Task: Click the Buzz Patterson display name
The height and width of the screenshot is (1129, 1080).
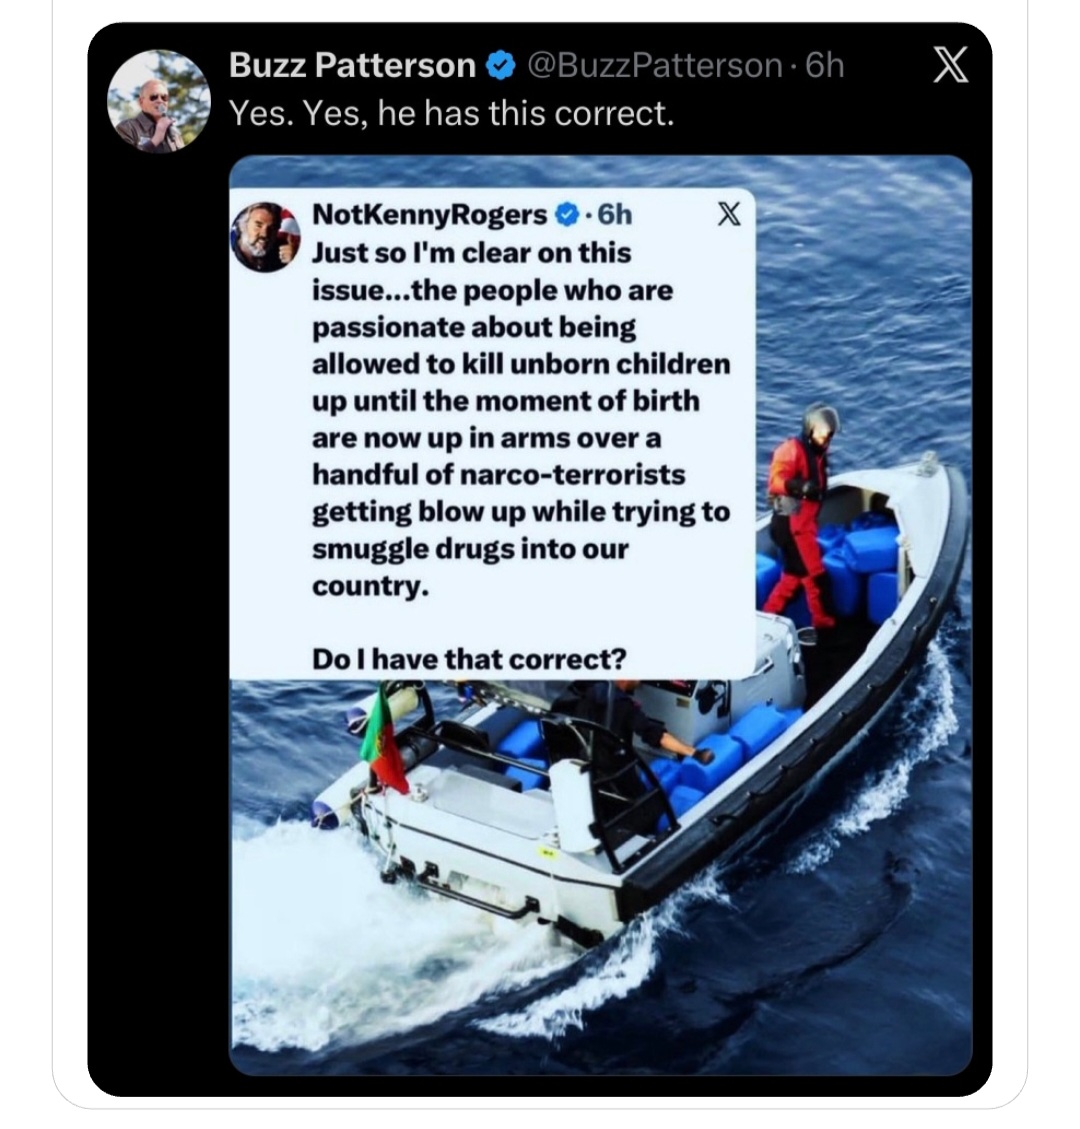Action: pos(352,66)
